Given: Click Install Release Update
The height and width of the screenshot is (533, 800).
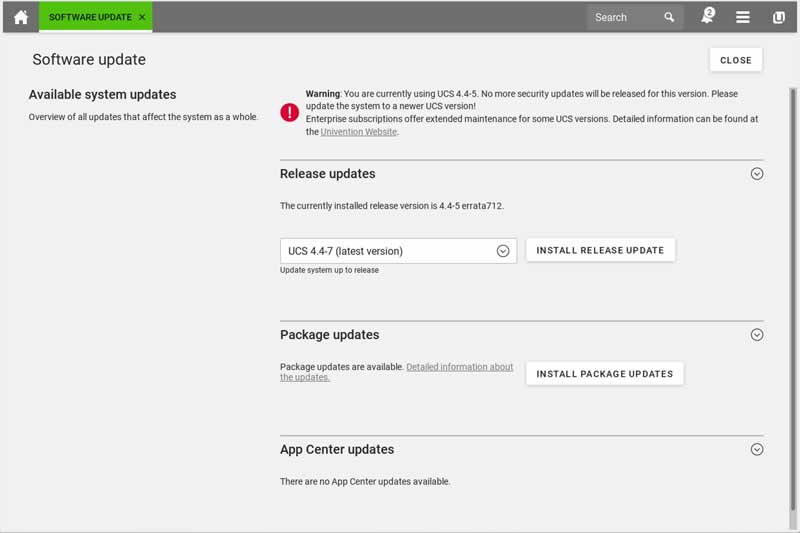Looking at the screenshot, I should point(600,250).
